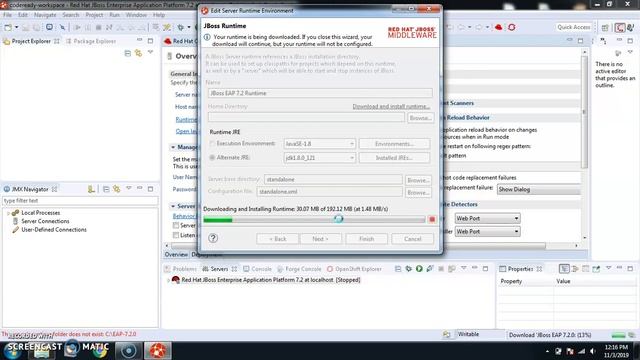Switch to the Package Explorer tab
This screenshot has width=640, height=360.
point(91,41)
